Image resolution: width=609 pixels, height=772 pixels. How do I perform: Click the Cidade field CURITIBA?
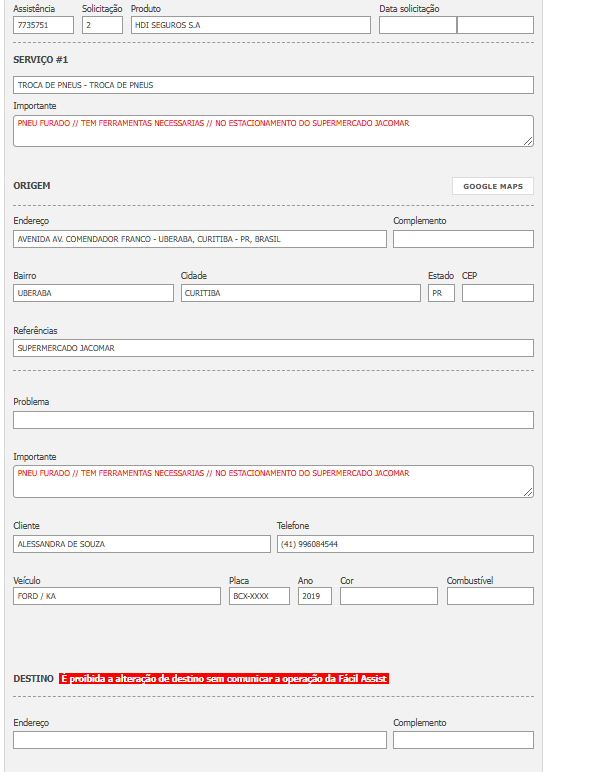[301, 293]
